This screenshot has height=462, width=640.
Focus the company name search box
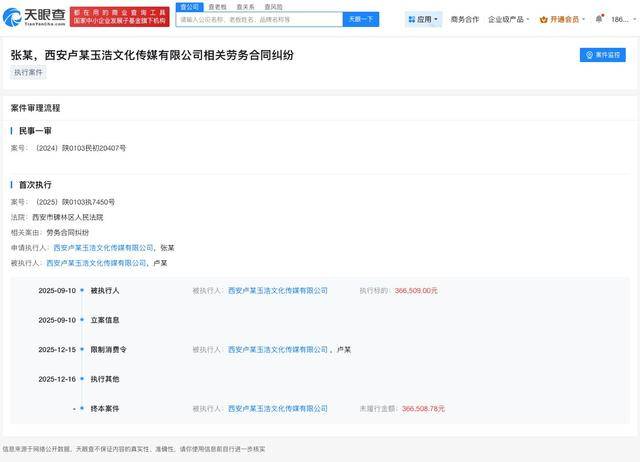pyautogui.click(x=259, y=19)
